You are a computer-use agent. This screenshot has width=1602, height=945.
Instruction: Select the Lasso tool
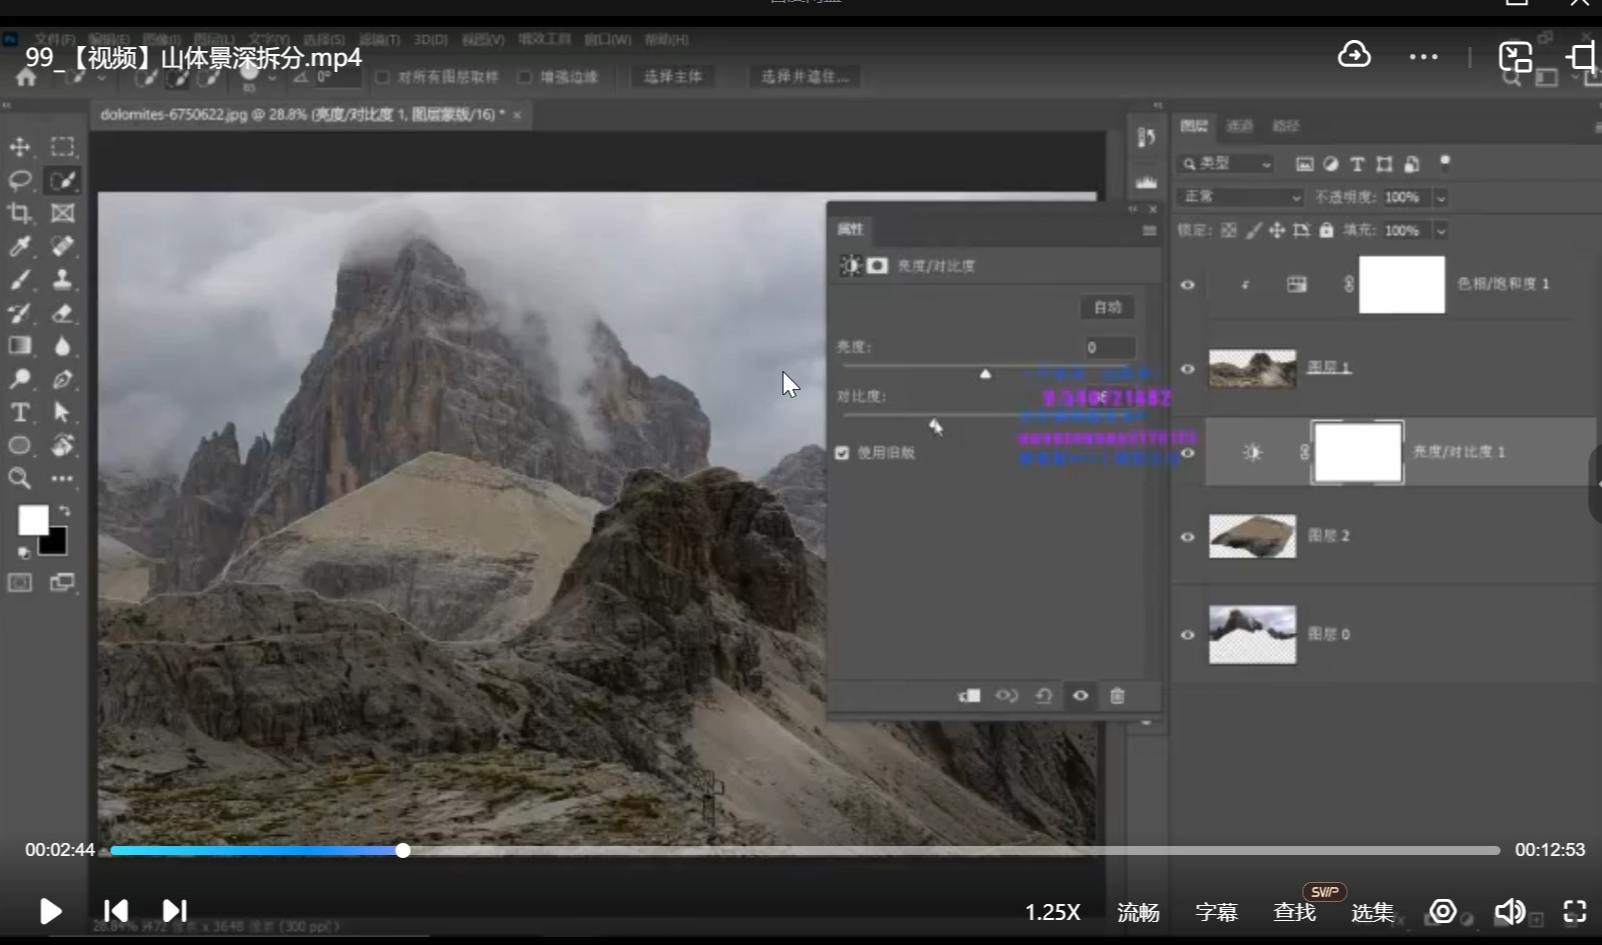point(20,180)
